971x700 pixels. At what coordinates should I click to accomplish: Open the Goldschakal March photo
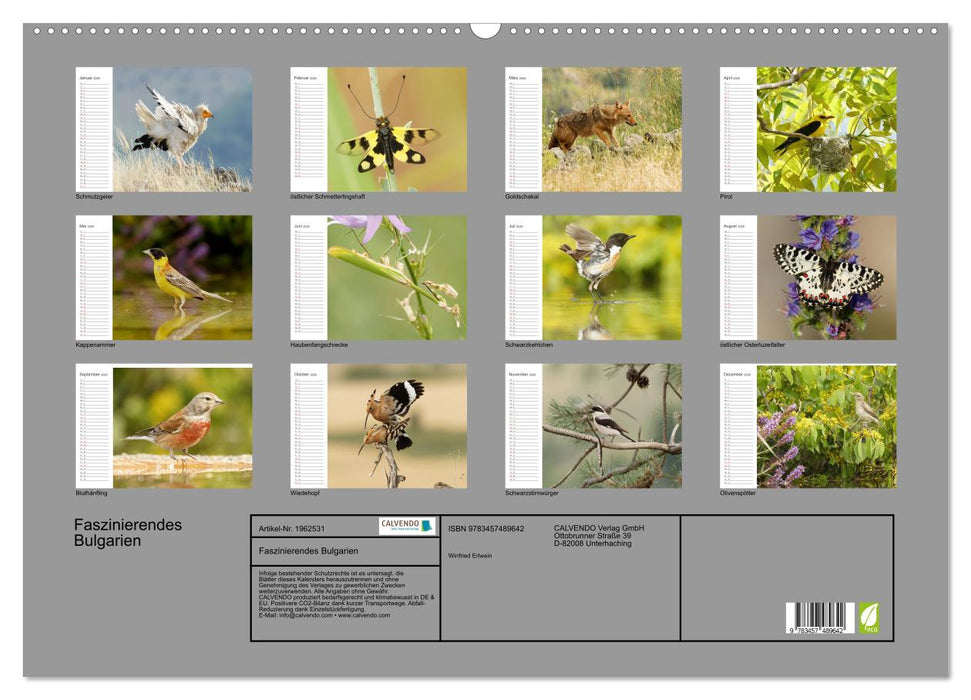(x=612, y=129)
